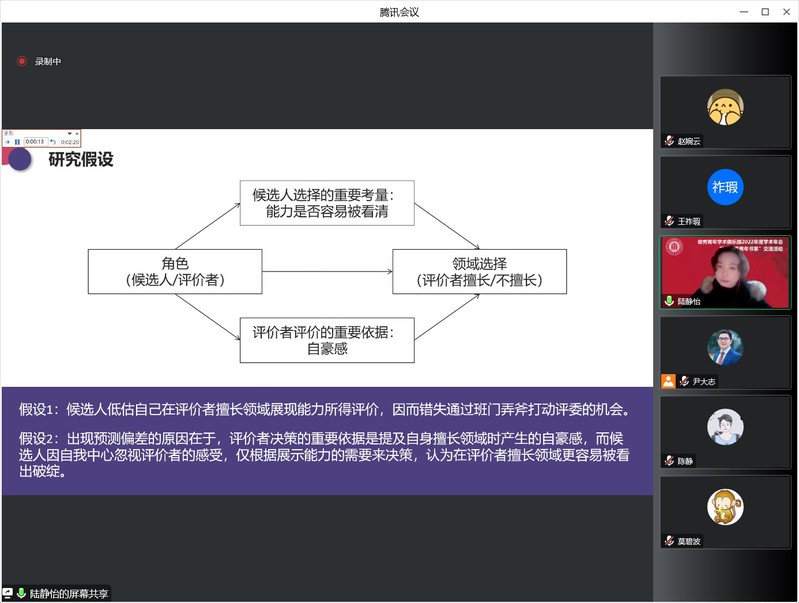The width and height of the screenshot is (799, 603).
Task: Pause the slide rehearsal timer
Action: pos(17,142)
